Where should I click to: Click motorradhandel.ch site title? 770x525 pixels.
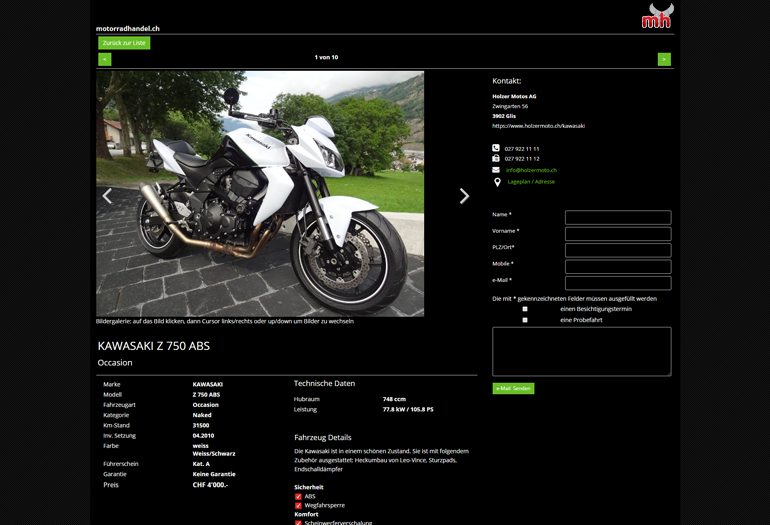128,28
